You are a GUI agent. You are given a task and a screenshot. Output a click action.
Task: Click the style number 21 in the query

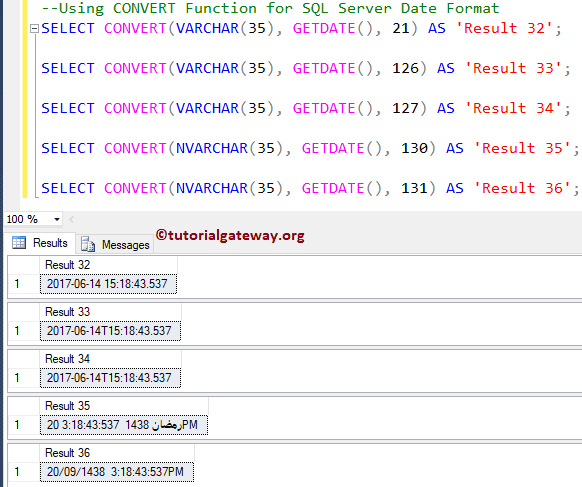pyautogui.click(x=400, y=29)
